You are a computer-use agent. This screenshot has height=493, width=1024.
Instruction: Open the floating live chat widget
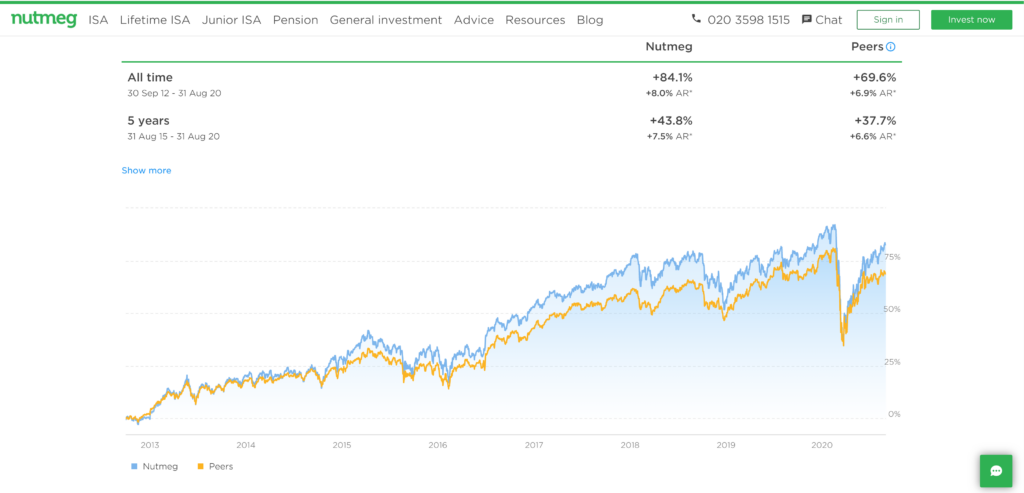(x=996, y=471)
